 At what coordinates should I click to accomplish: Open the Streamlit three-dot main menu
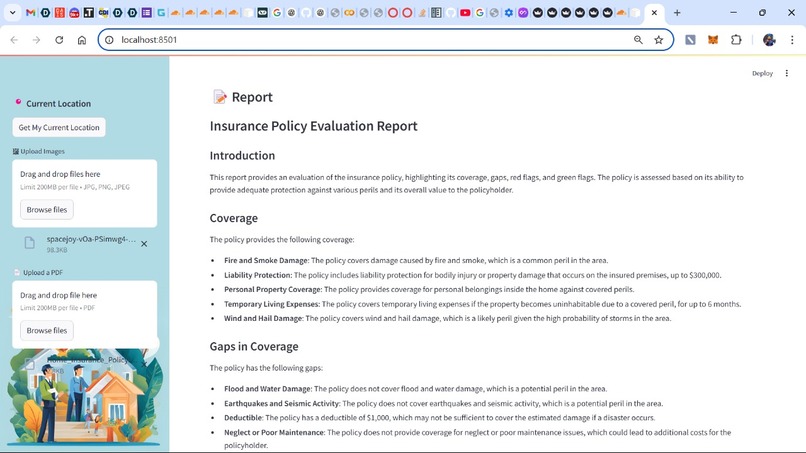pyautogui.click(x=786, y=73)
